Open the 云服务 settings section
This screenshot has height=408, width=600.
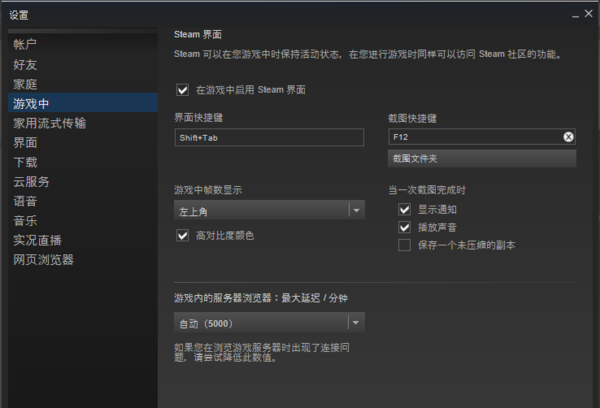[83, 181]
